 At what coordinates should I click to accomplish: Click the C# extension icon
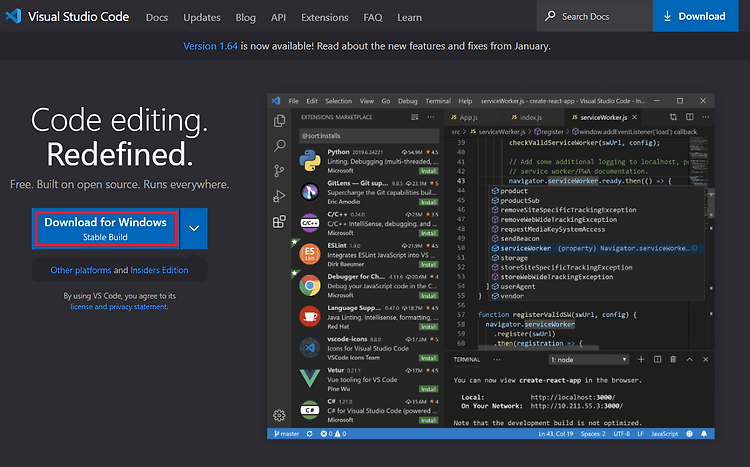pos(310,410)
